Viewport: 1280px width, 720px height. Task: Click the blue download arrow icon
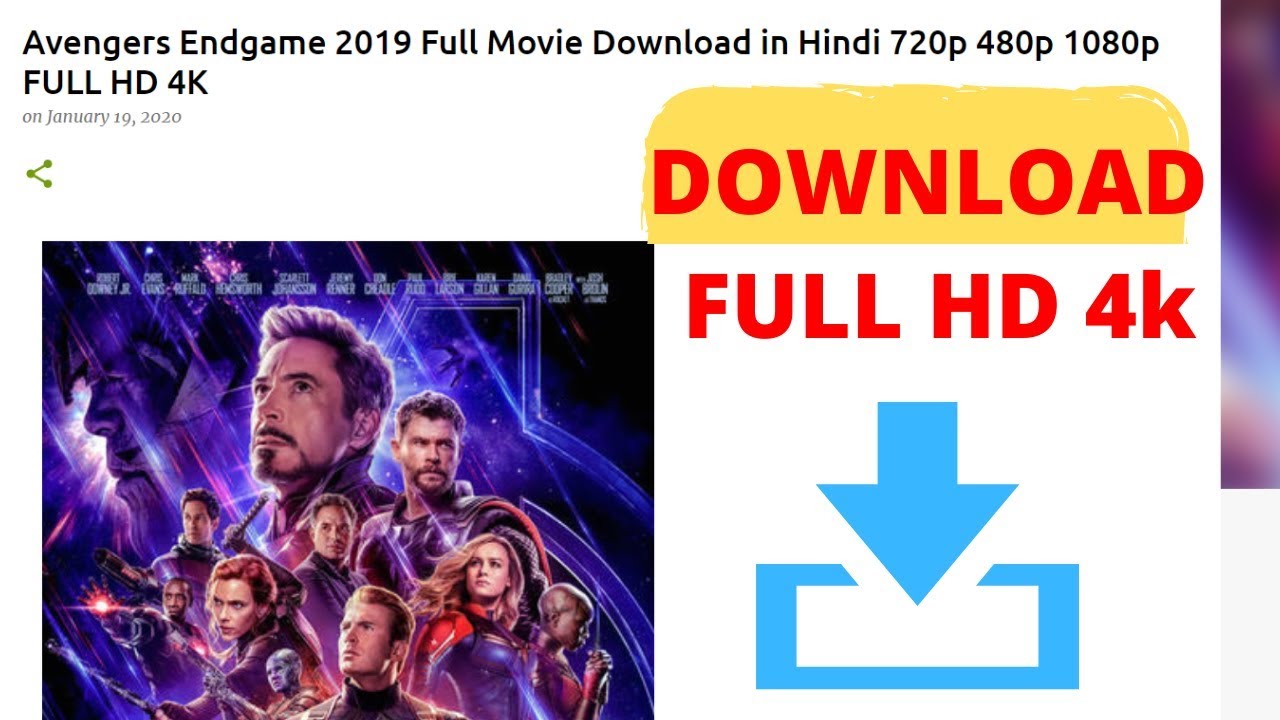[917, 545]
